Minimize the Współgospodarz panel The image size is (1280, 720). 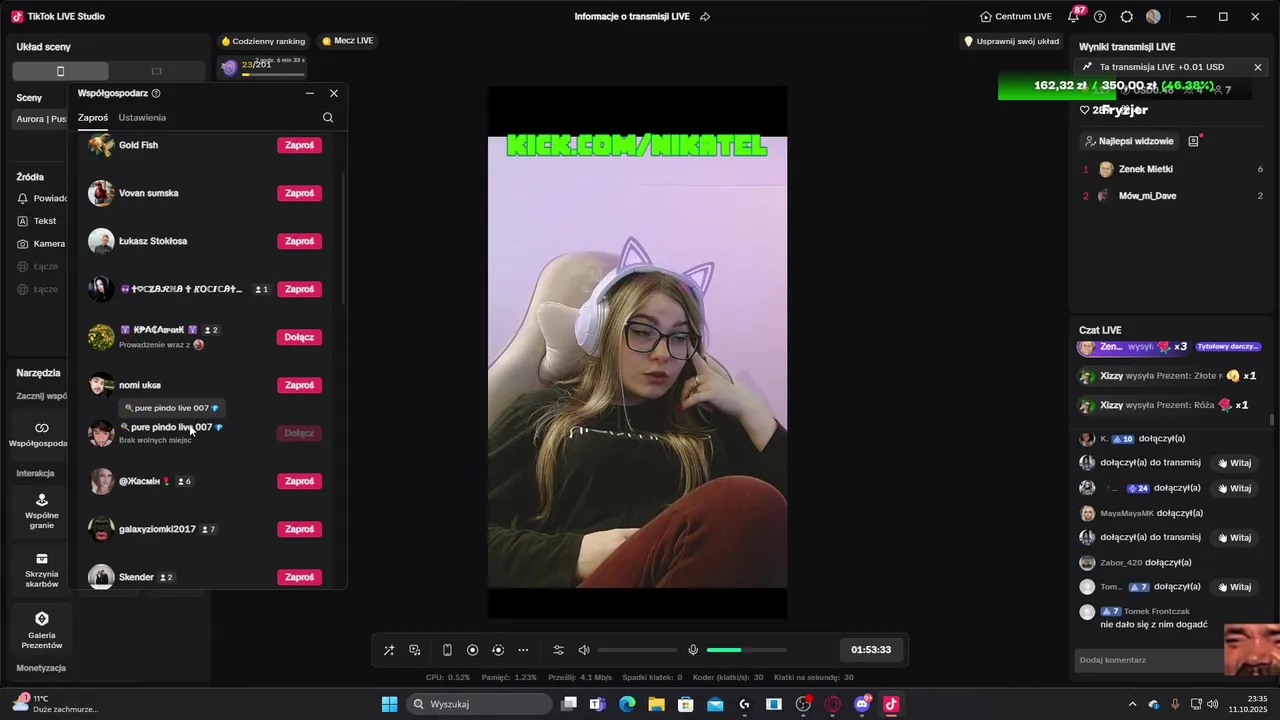[310, 93]
